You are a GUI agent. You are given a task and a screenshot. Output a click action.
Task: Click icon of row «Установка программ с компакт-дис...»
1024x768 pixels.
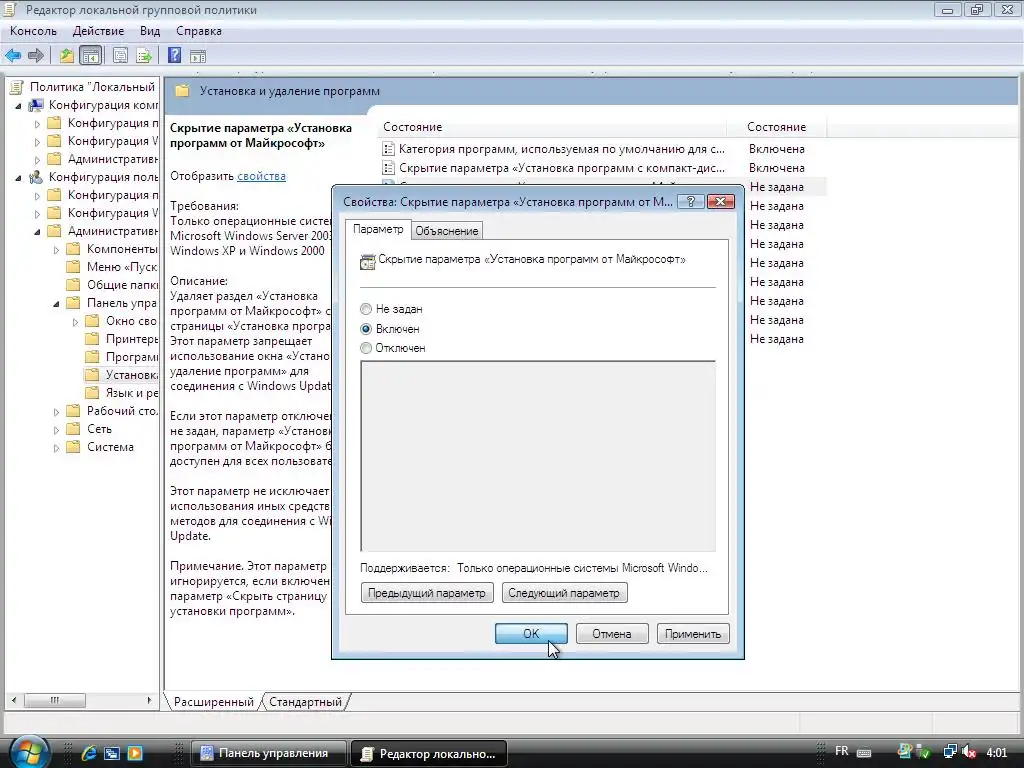point(388,168)
